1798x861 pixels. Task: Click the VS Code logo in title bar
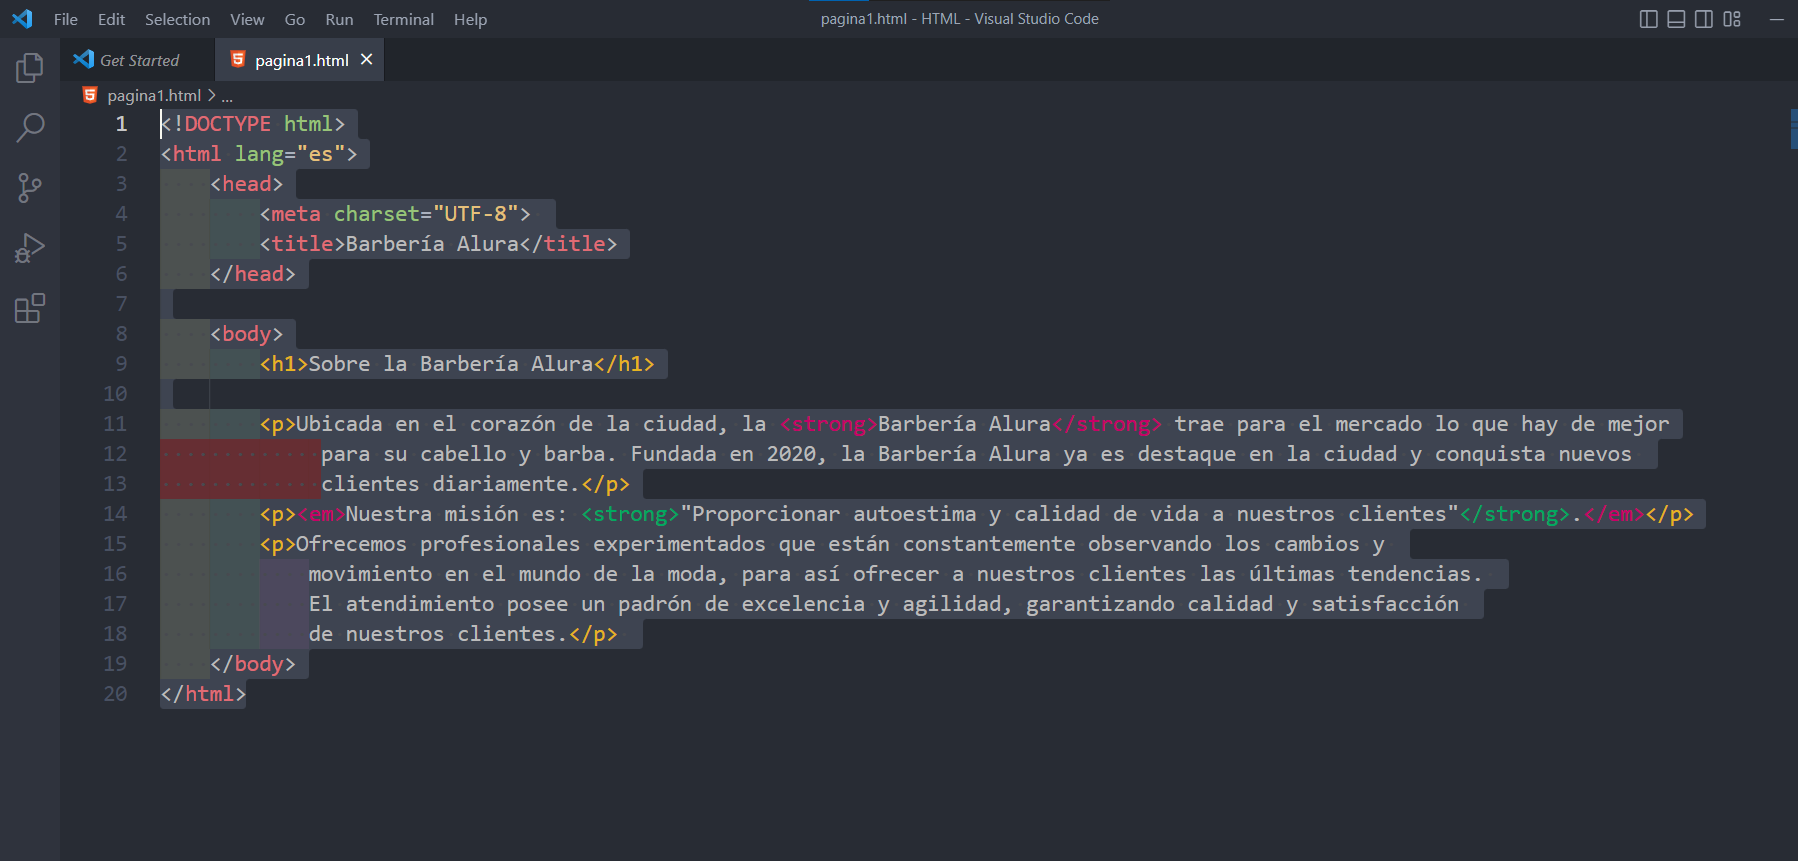coord(22,19)
